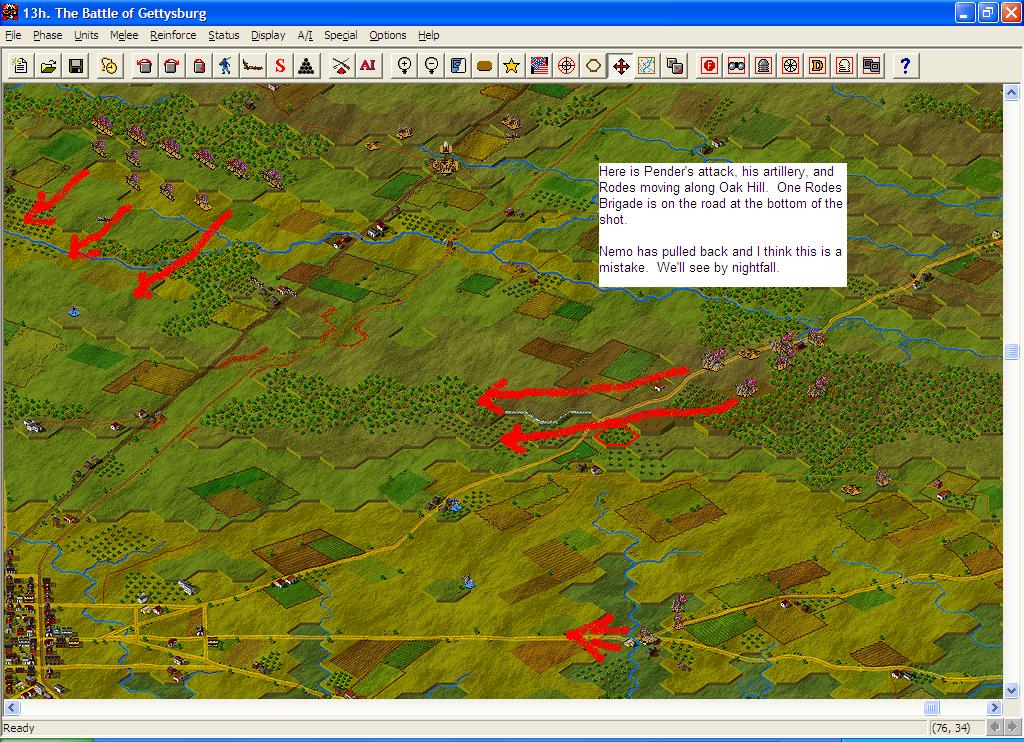The height and width of the screenshot is (742, 1024).
Task: Click the gold star objectives icon
Action: [512, 65]
